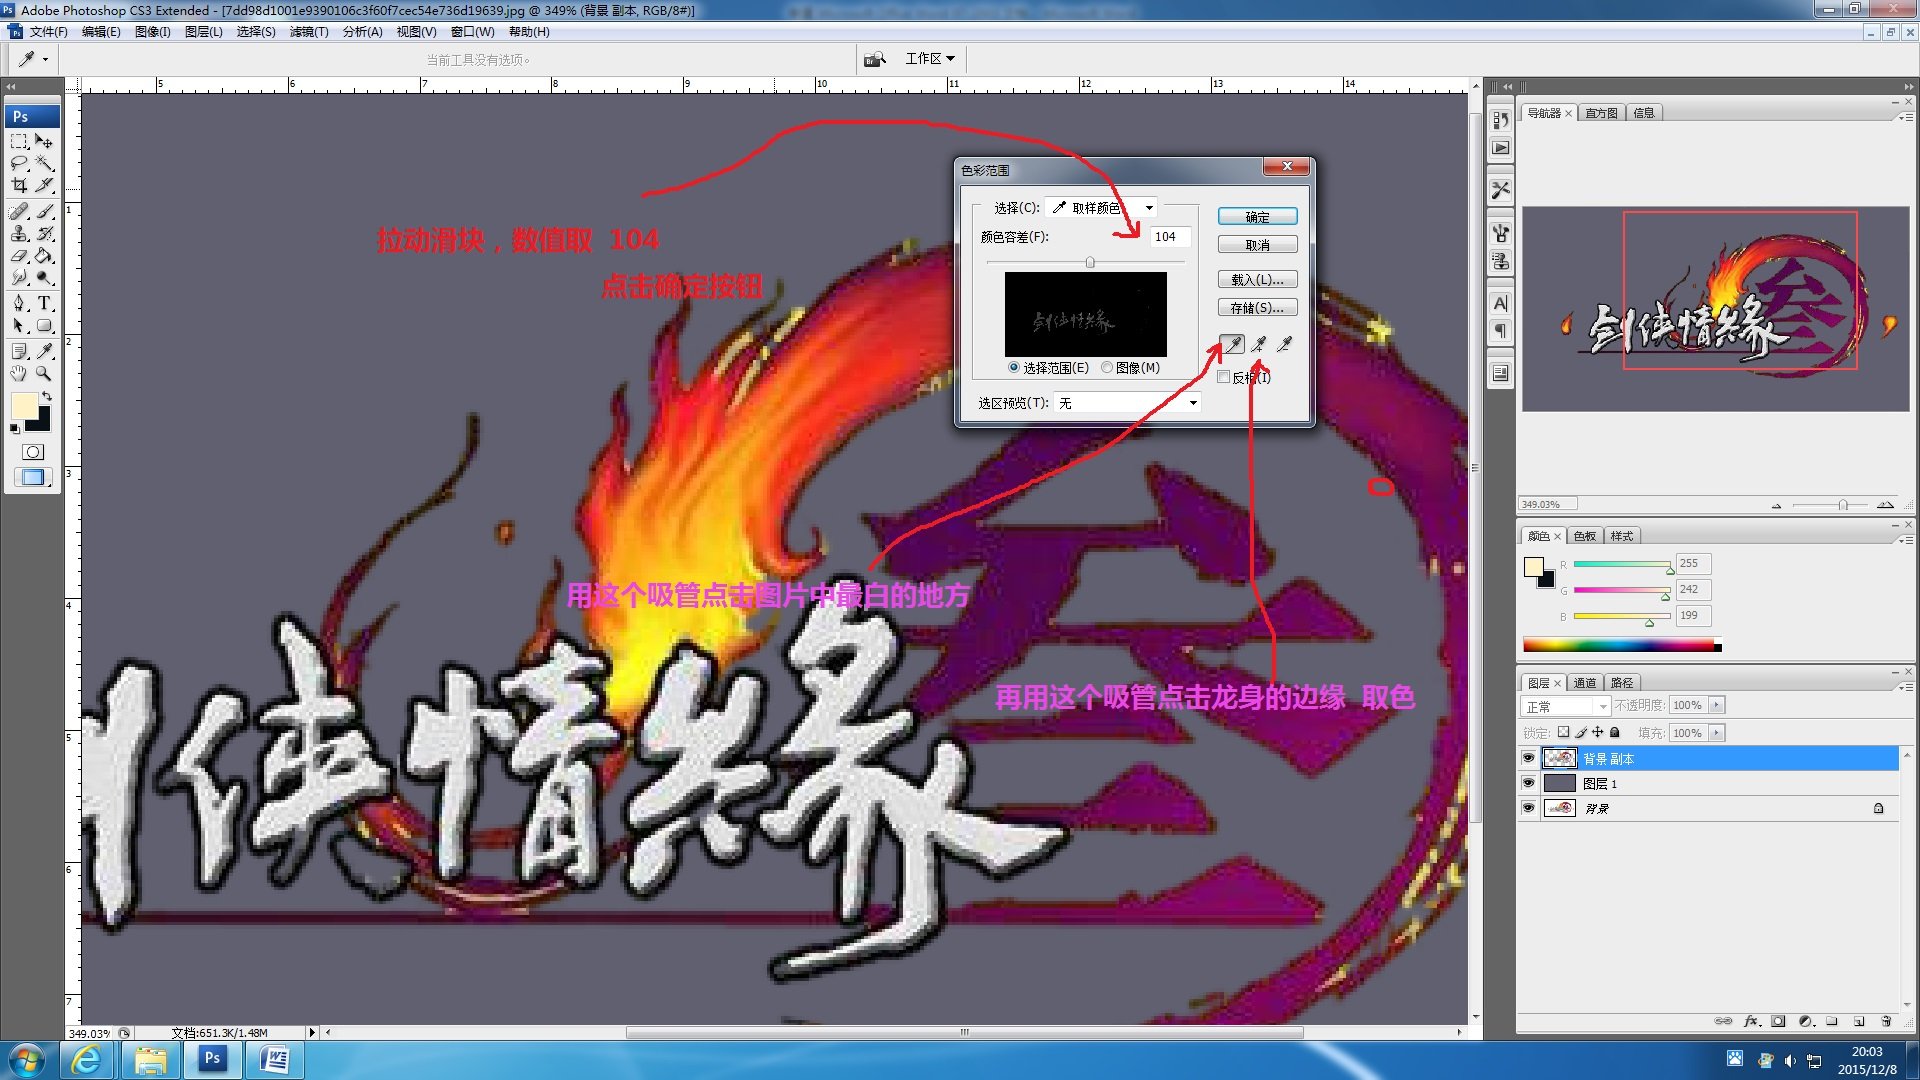Click the foreground color swatch in toolbox
This screenshot has width=1920, height=1080.
coord(23,405)
